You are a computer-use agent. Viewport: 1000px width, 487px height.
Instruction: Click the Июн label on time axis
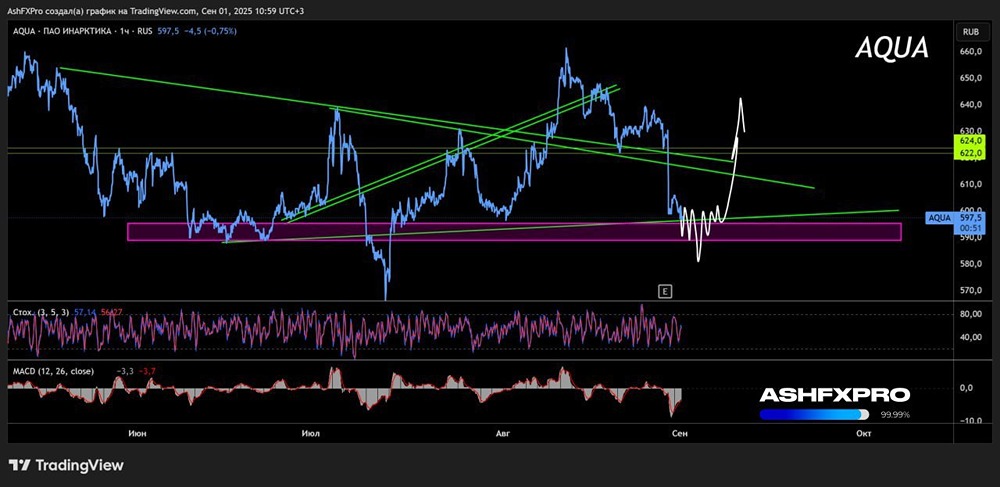point(137,433)
